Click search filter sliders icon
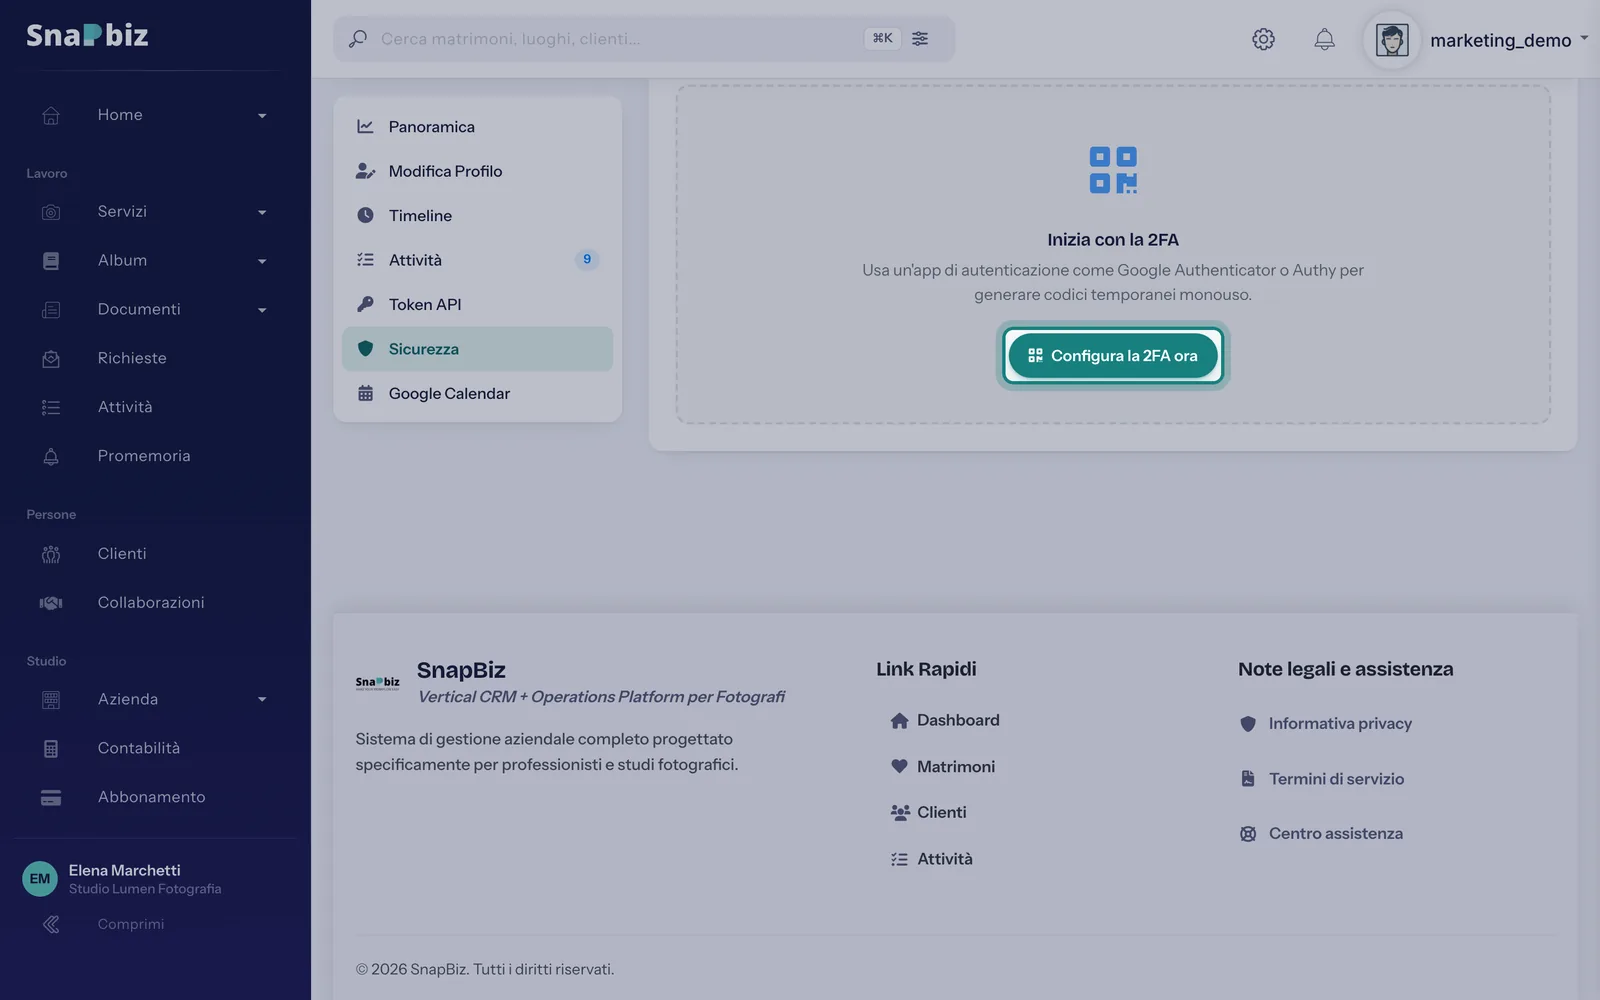The width and height of the screenshot is (1600, 1000). (920, 39)
